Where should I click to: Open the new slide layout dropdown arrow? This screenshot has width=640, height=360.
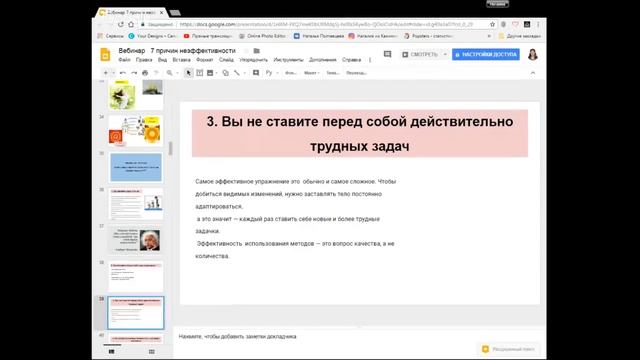click(113, 73)
